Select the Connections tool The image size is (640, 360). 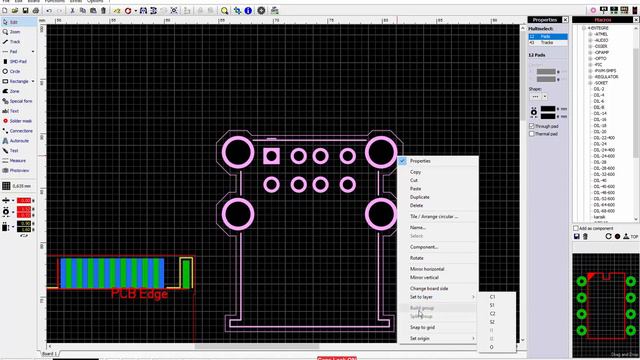18,131
